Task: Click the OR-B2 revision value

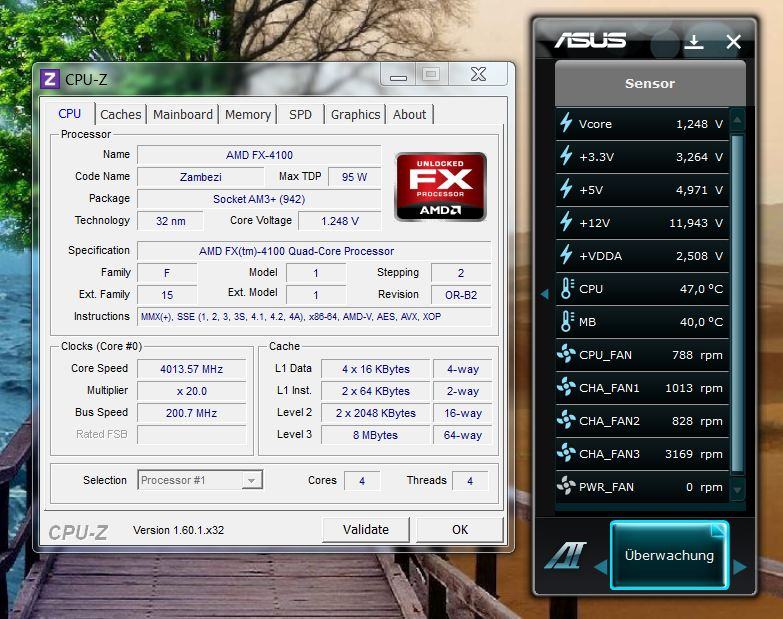Action: click(461, 295)
